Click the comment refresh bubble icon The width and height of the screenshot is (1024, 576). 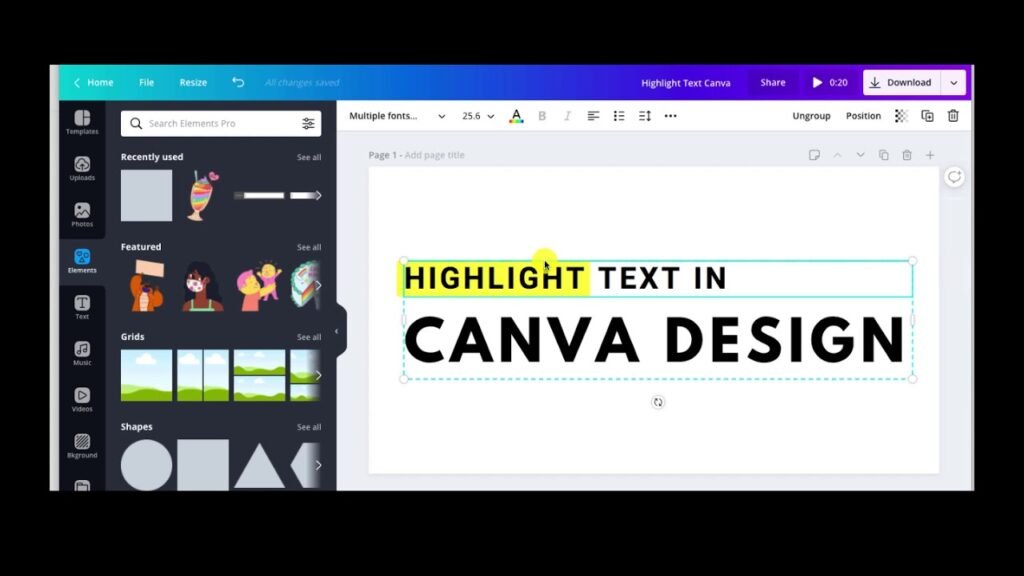pos(954,177)
